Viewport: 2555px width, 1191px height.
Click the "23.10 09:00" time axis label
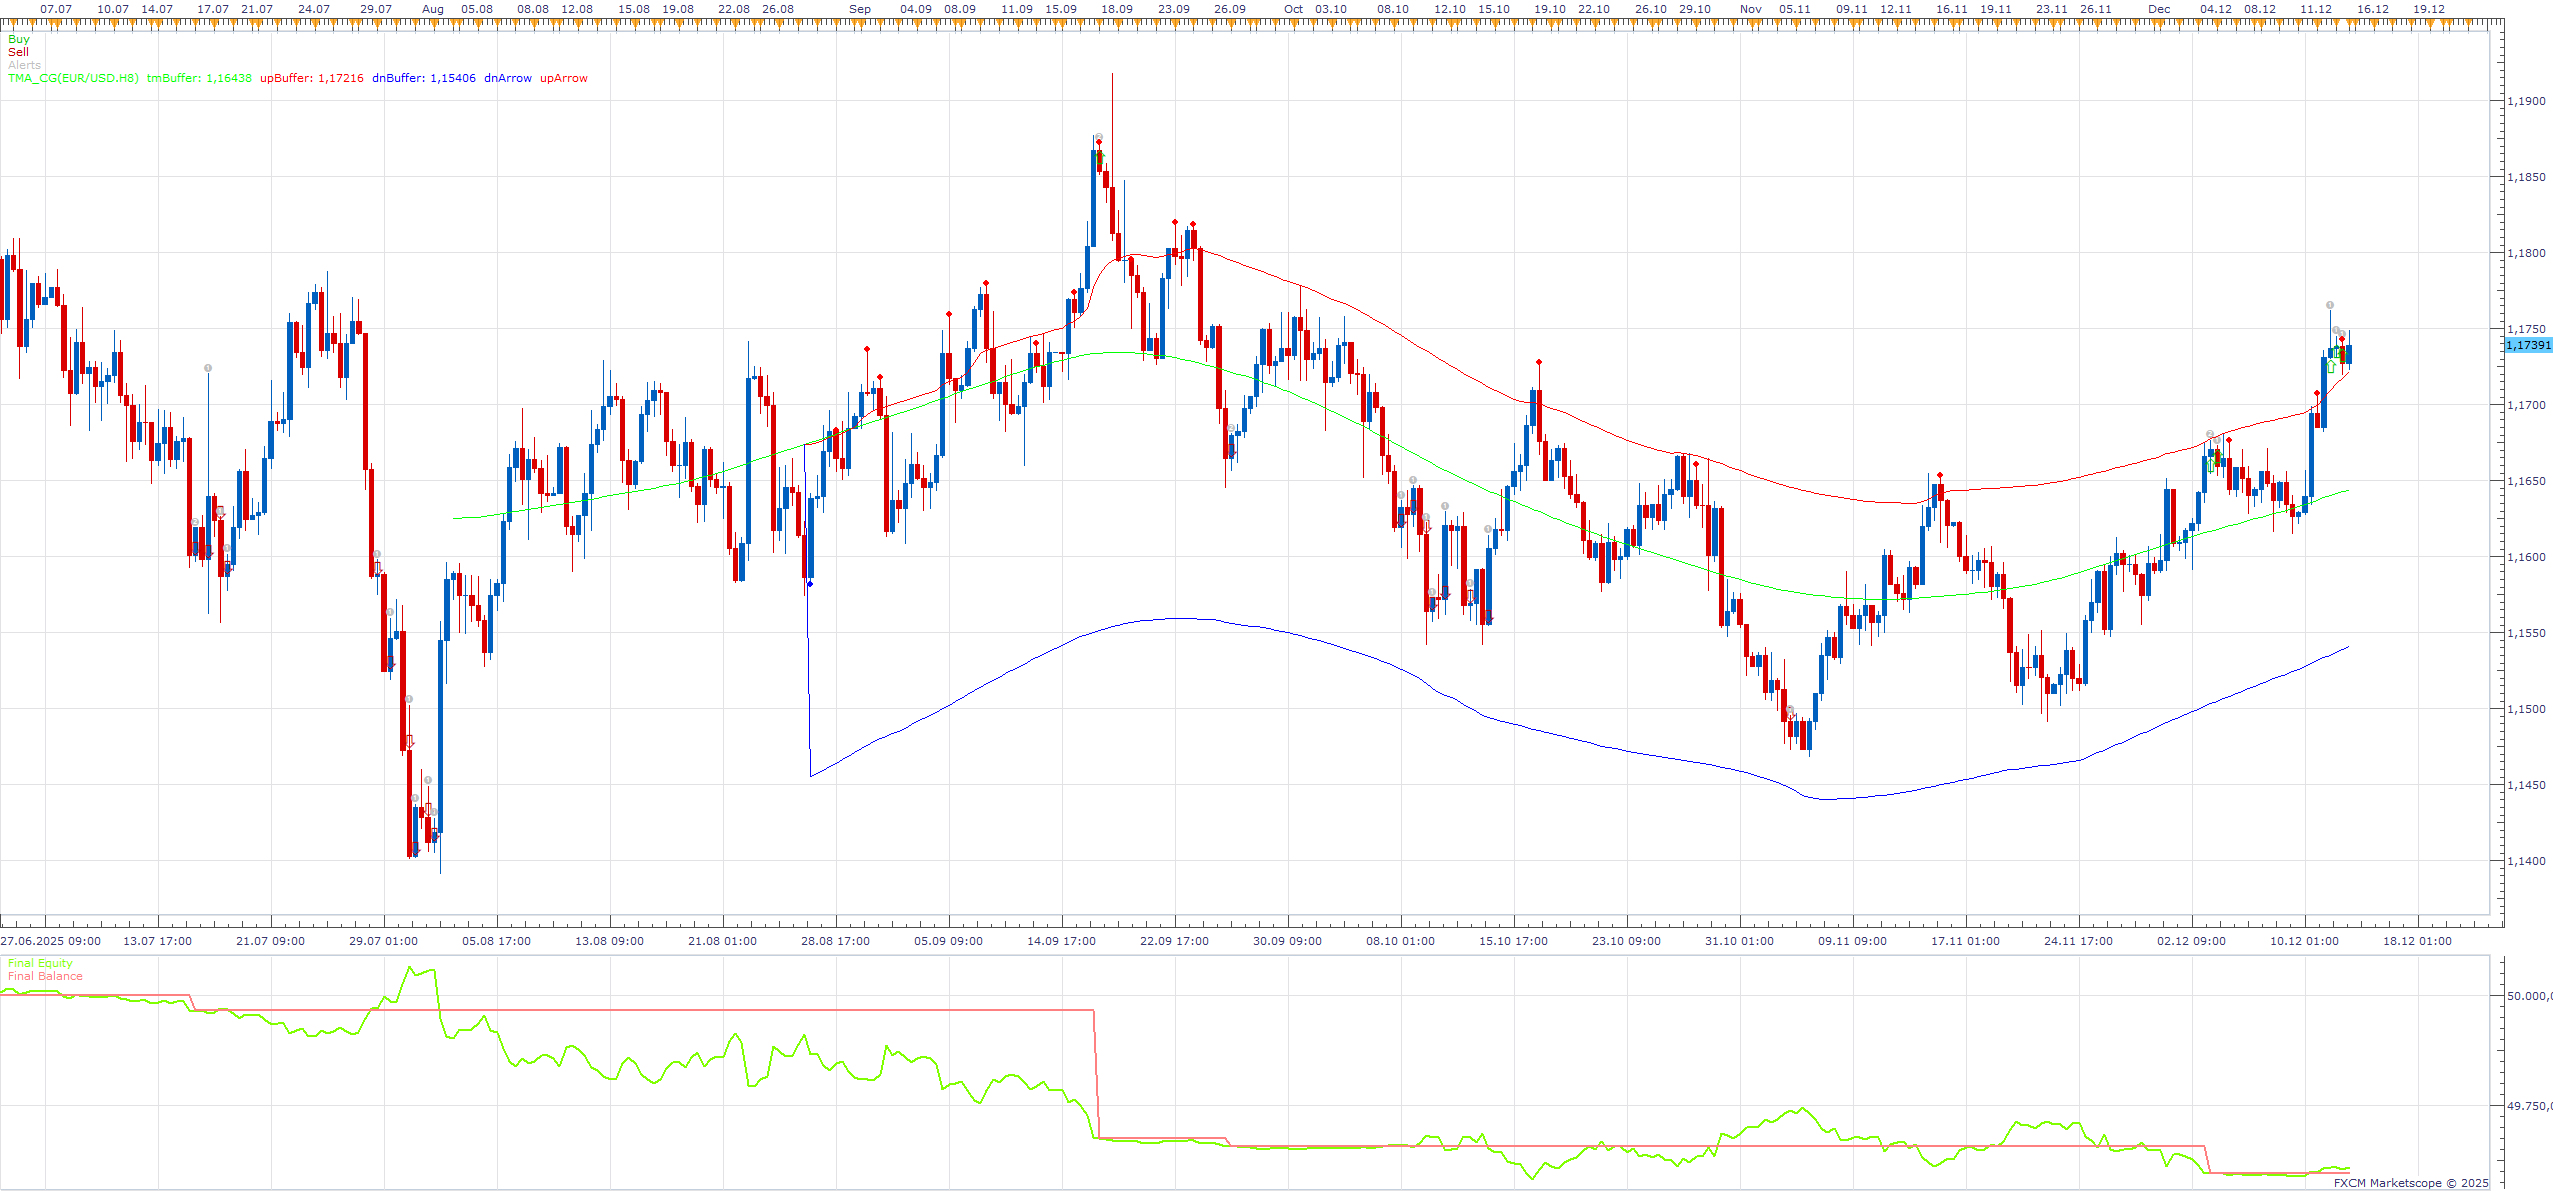pyautogui.click(x=1626, y=941)
